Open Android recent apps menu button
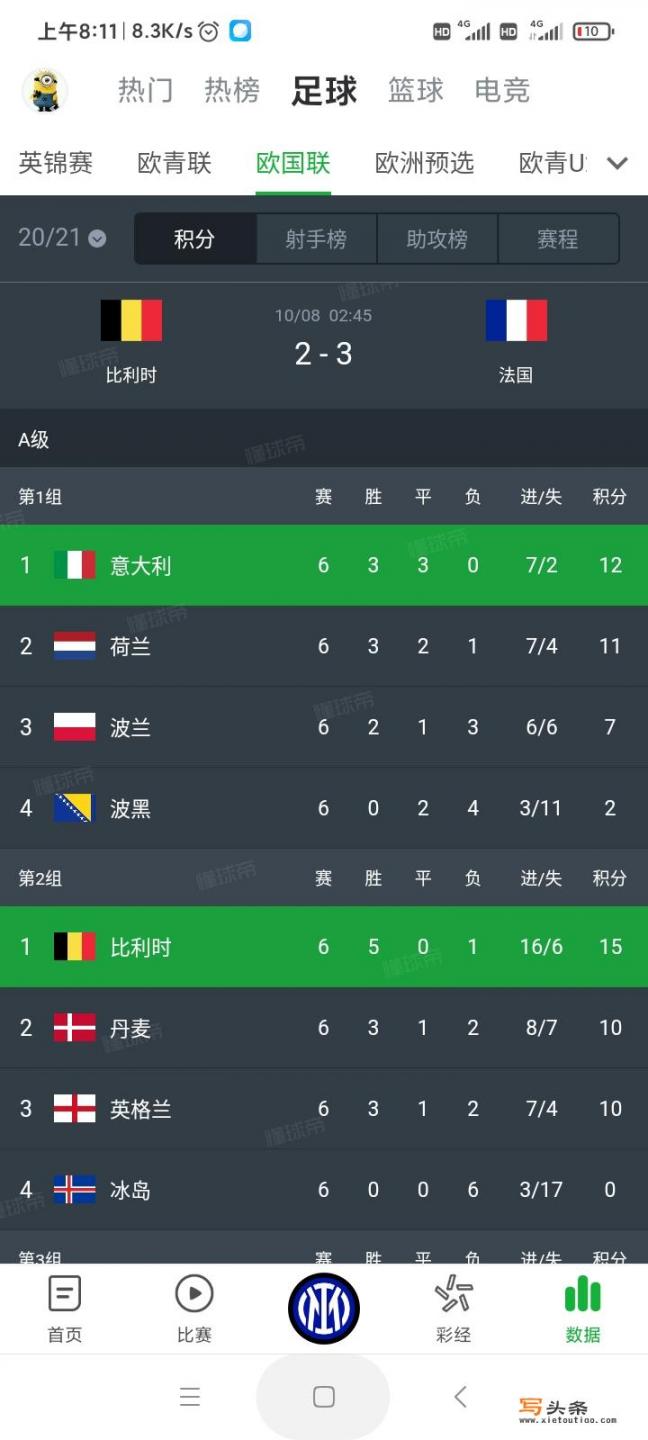The height and width of the screenshot is (1440, 648). point(189,1397)
